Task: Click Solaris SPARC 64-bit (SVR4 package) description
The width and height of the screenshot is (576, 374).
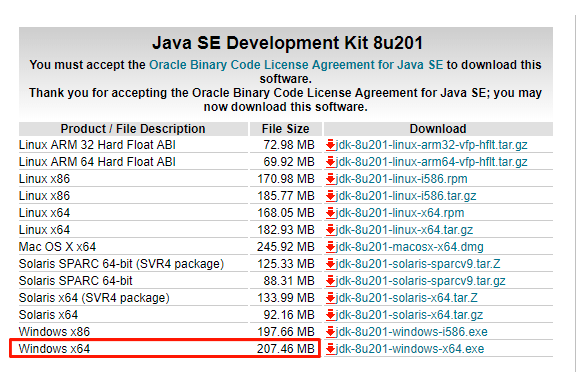Action: 121,264
